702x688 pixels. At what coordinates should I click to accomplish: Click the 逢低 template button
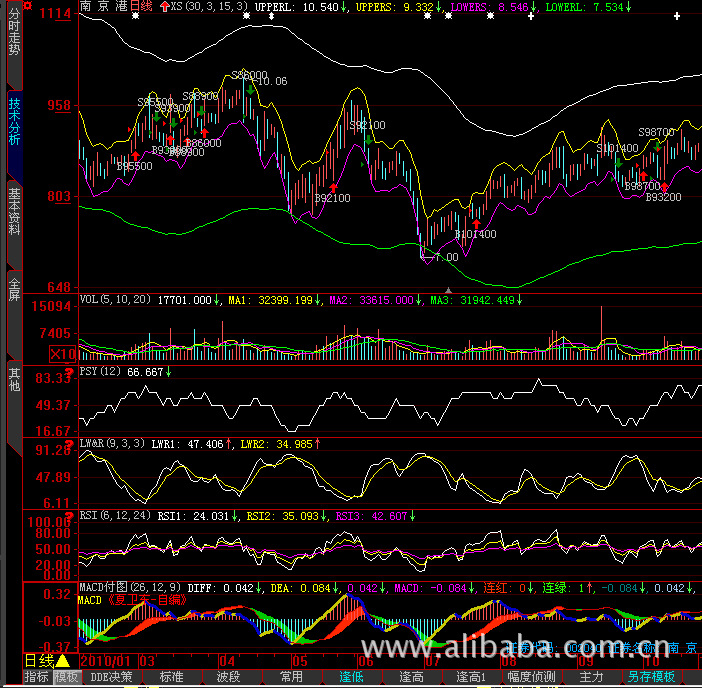click(x=351, y=677)
